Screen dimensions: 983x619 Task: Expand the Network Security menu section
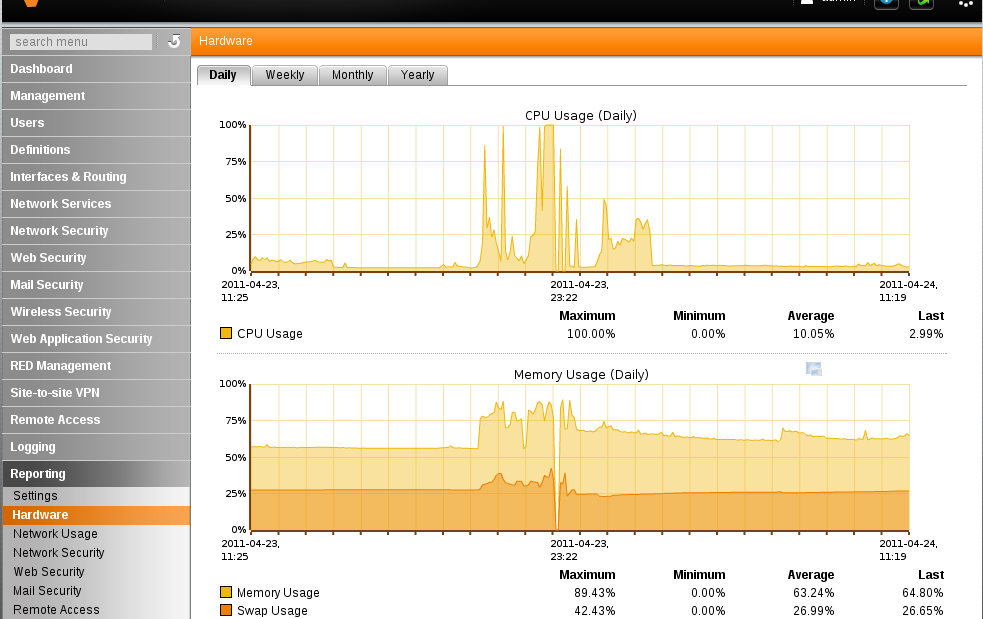pyautogui.click(x=59, y=231)
